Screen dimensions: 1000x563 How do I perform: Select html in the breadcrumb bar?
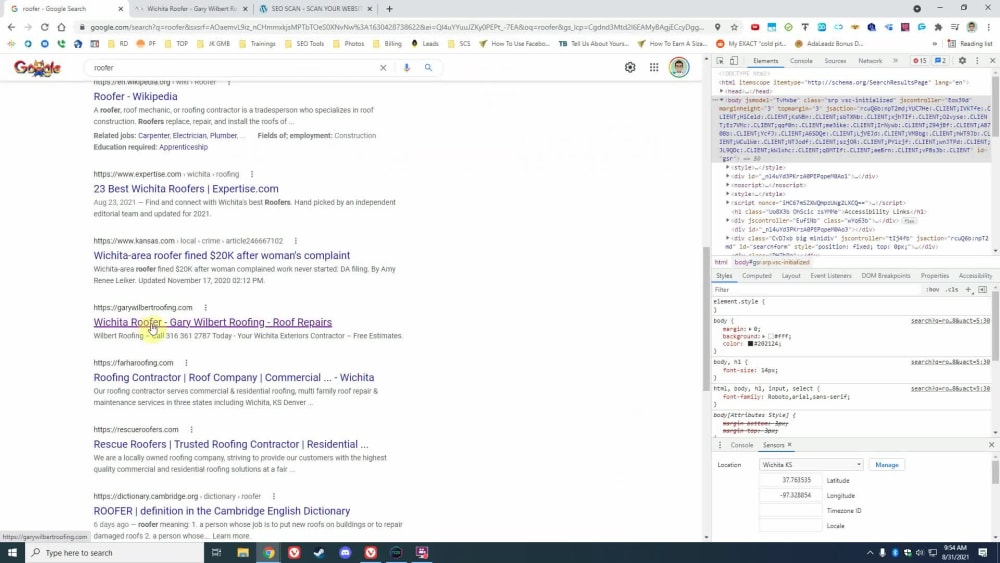coord(721,262)
